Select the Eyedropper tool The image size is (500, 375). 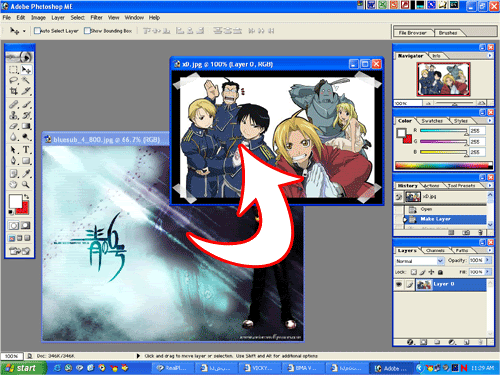click(26, 173)
